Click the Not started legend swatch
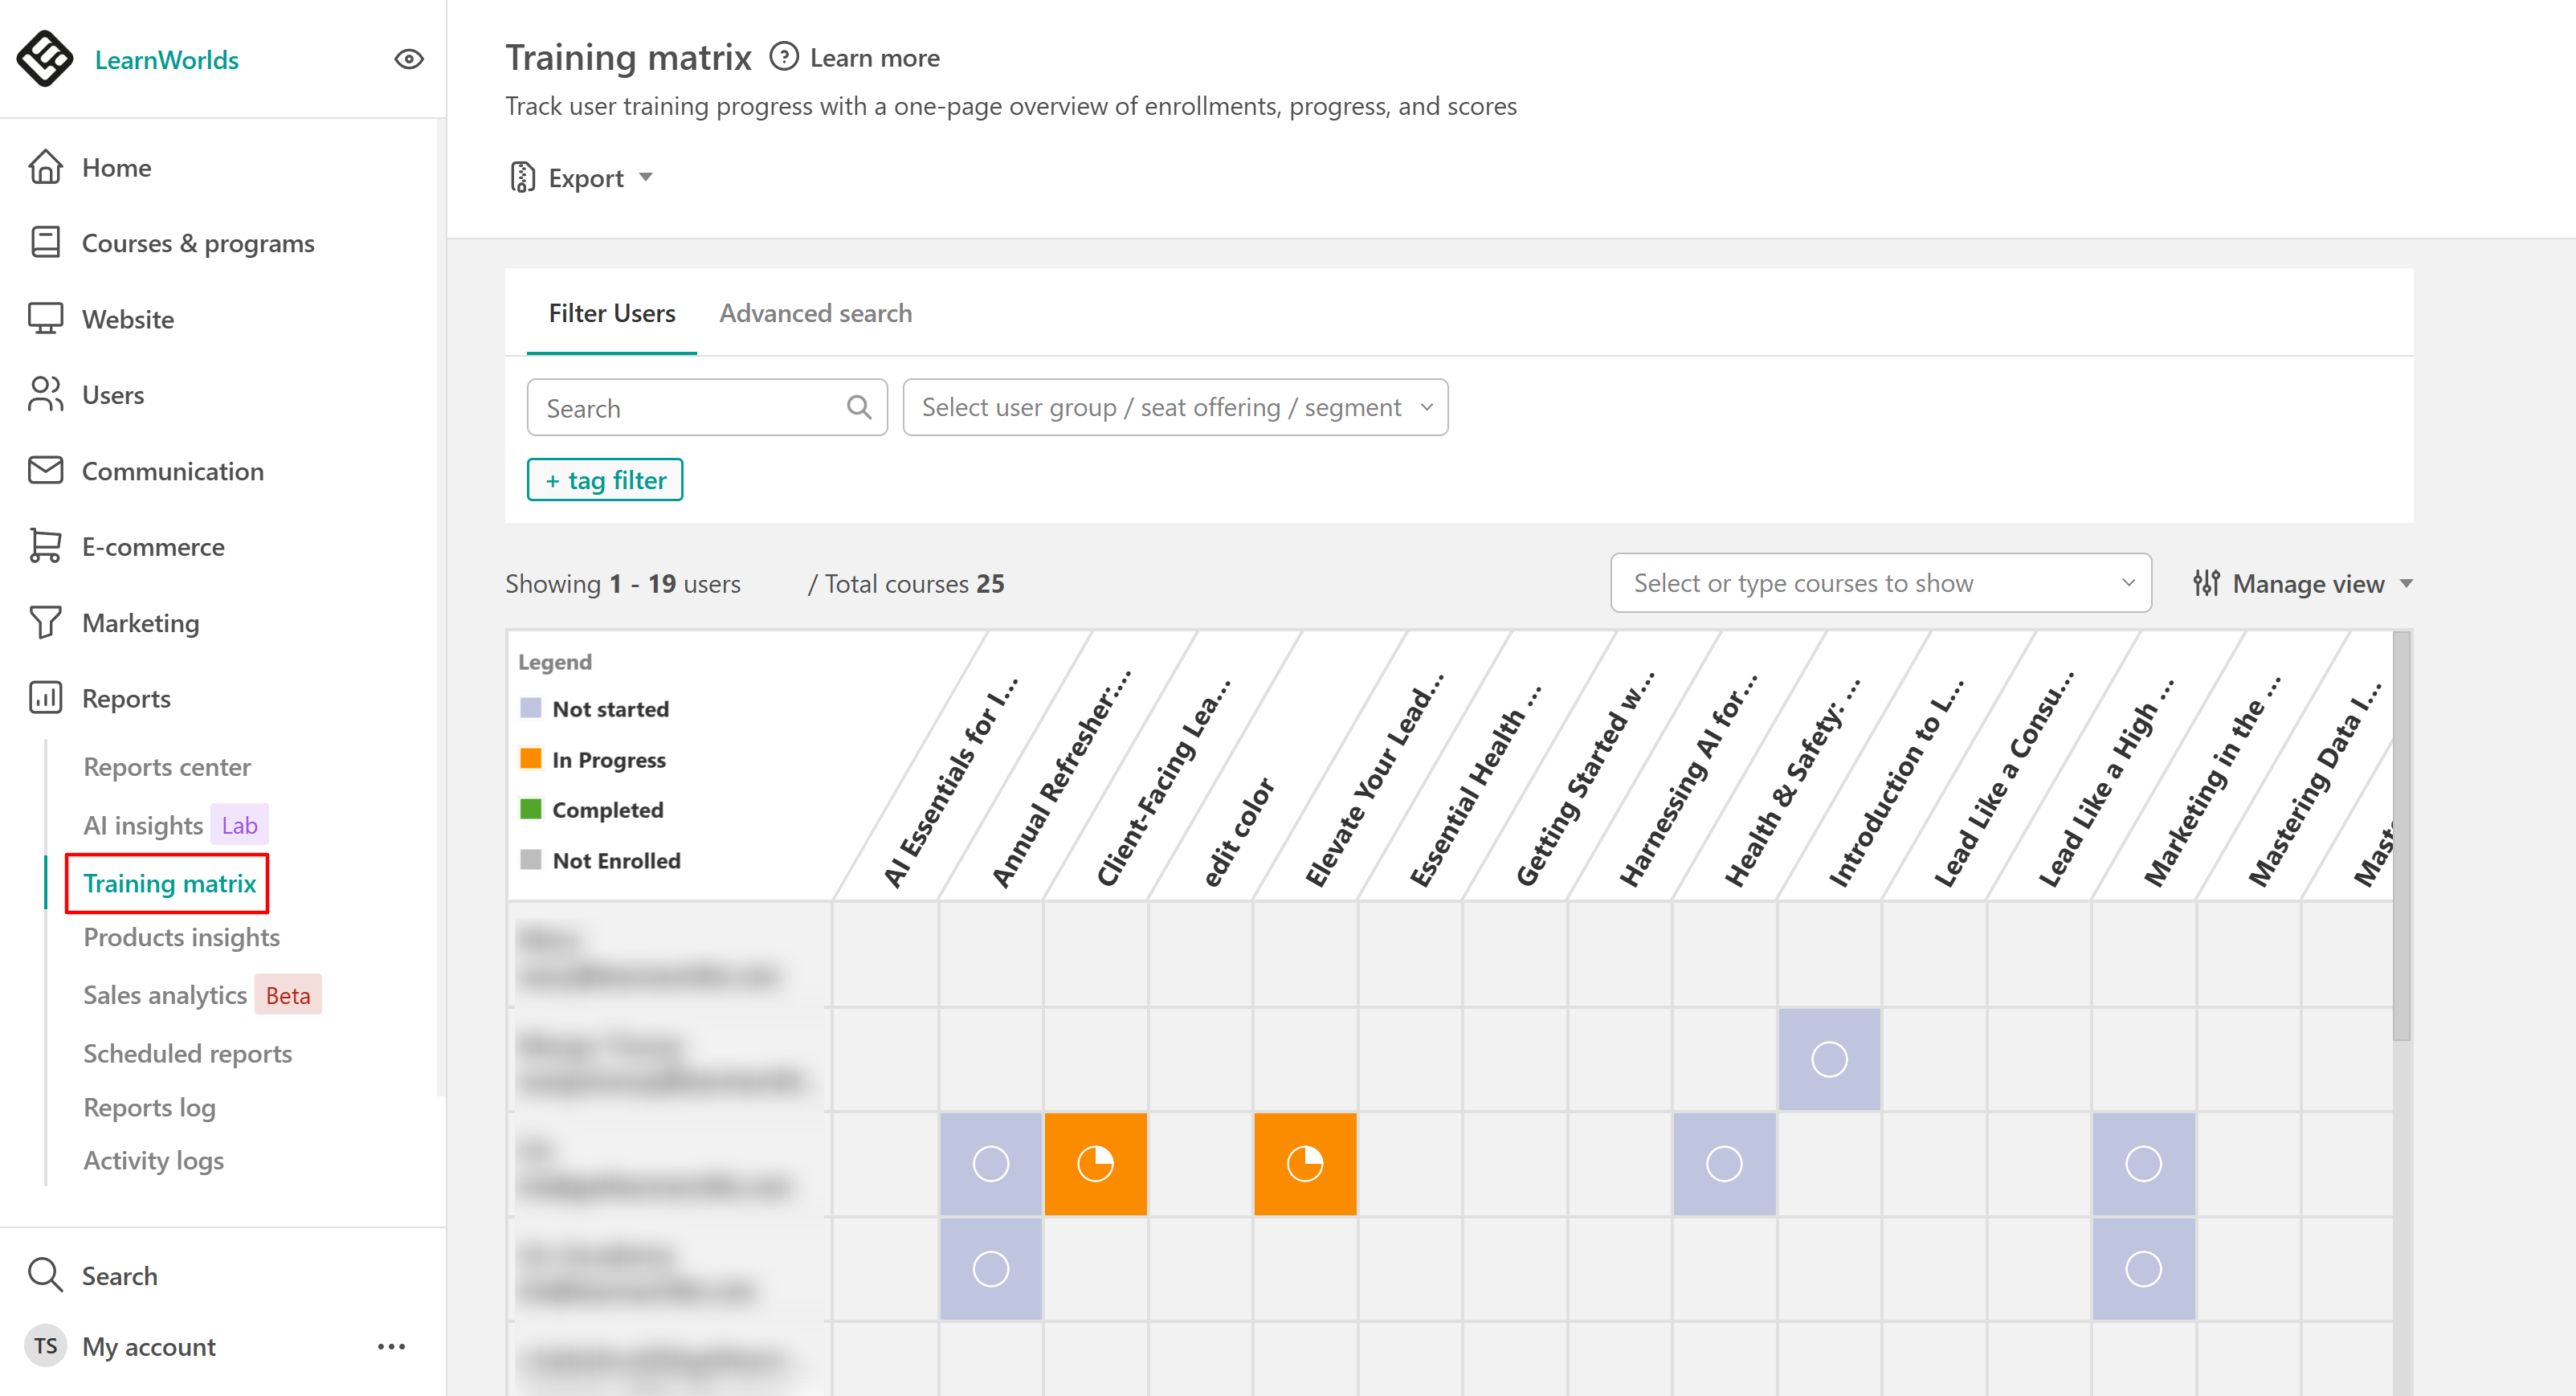This screenshot has height=1396, width=2576. point(530,708)
